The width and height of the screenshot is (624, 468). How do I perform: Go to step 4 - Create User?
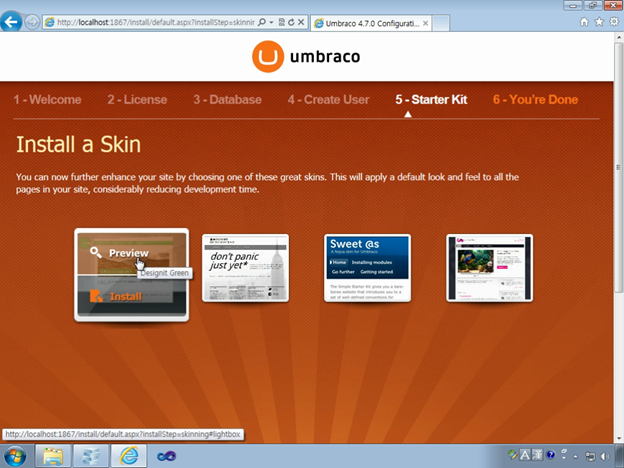click(x=328, y=99)
